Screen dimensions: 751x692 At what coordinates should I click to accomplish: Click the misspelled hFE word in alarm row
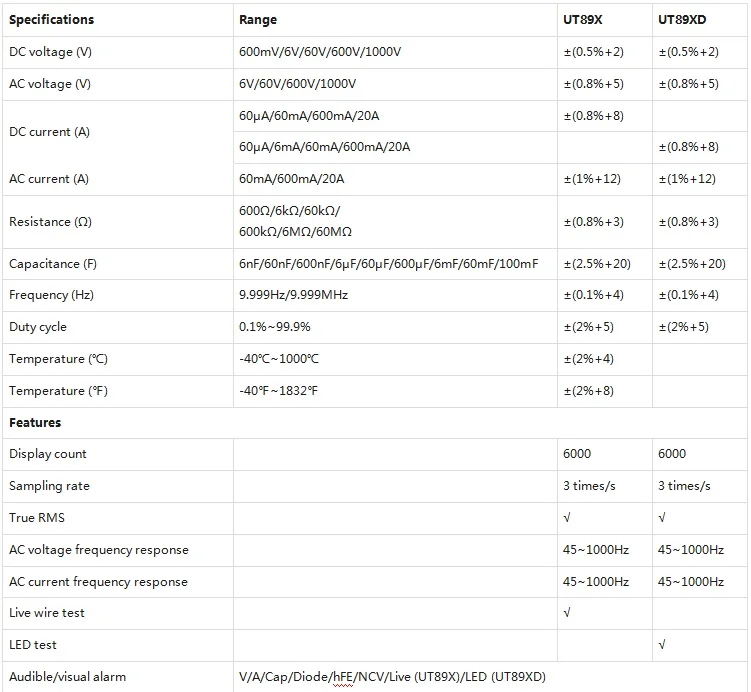pos(342,677)
